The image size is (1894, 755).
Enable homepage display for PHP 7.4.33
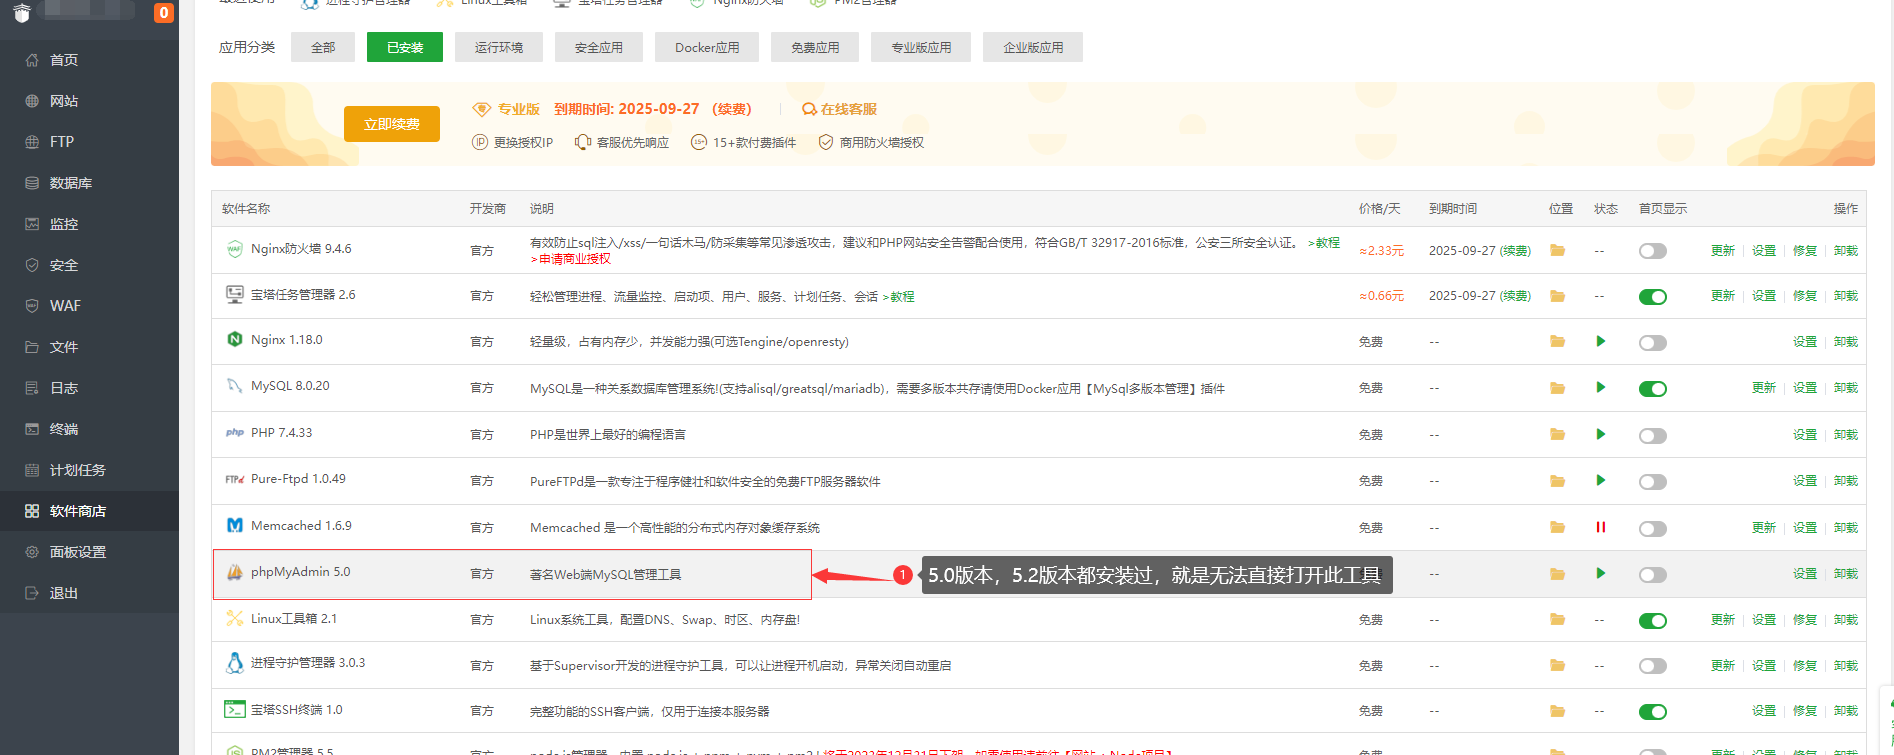tap(1653, 436)
